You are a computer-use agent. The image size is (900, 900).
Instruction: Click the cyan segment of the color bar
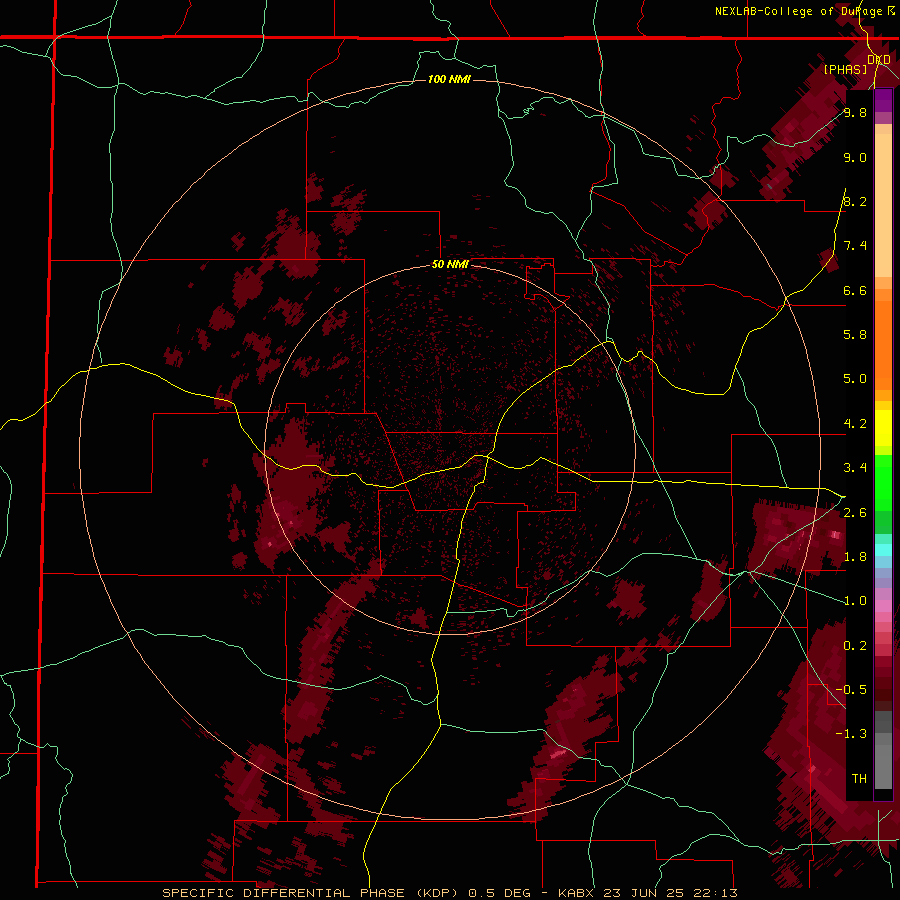click(883, 550)
